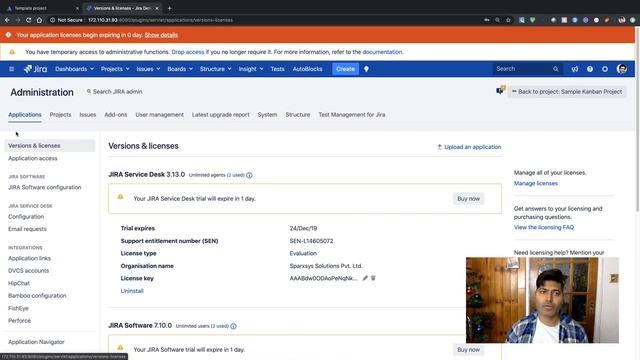640x360 pixels.
Task: Open Bamboo configuration in sidebar
Action: point(37,296)
